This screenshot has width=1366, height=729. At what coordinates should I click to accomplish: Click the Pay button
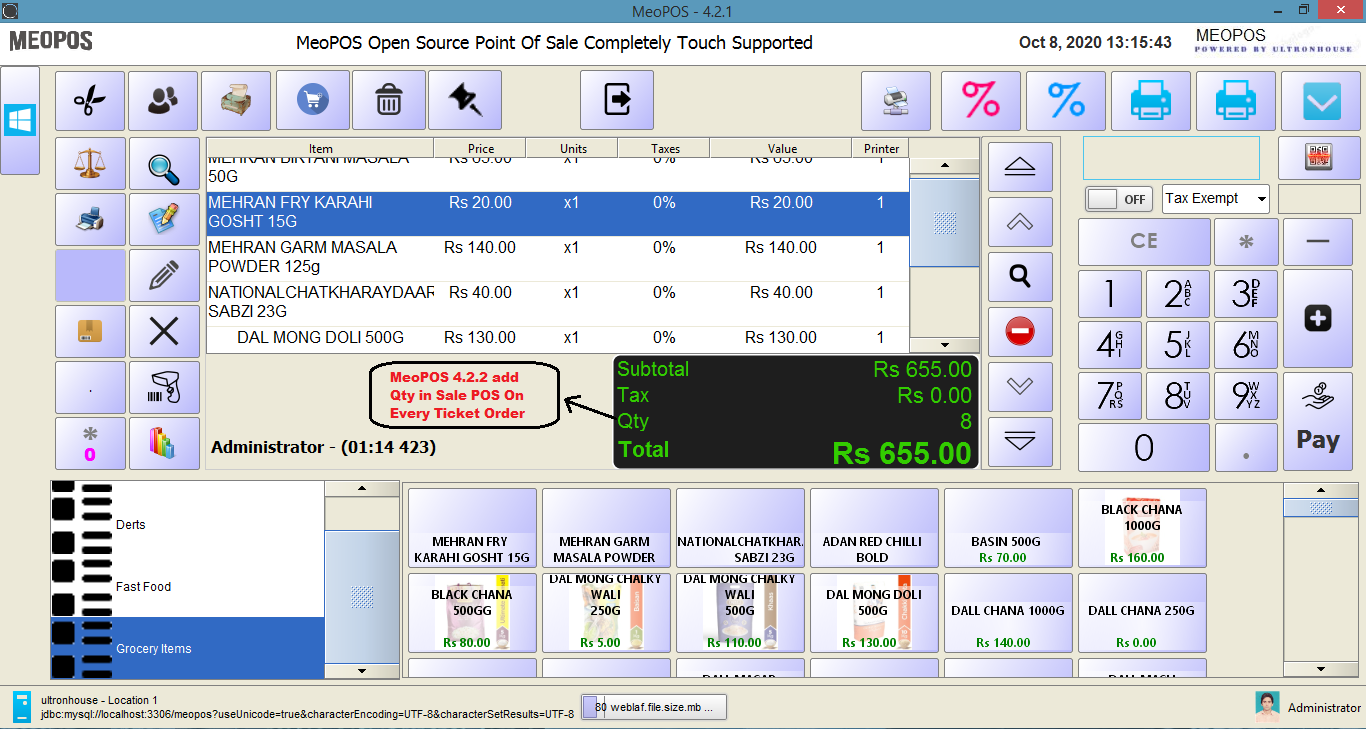tap(1318, 421)
